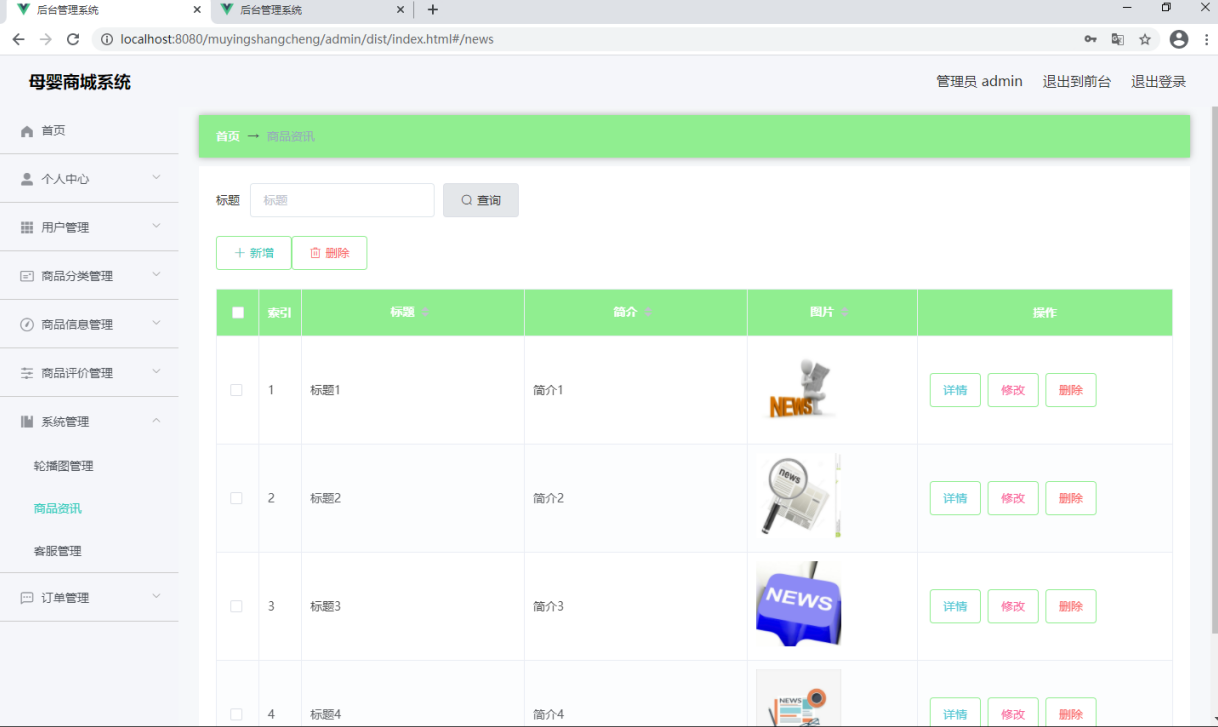Click the 首页 breadcrumb link
The image size is (1218, 727).
(x=228, y=136)
